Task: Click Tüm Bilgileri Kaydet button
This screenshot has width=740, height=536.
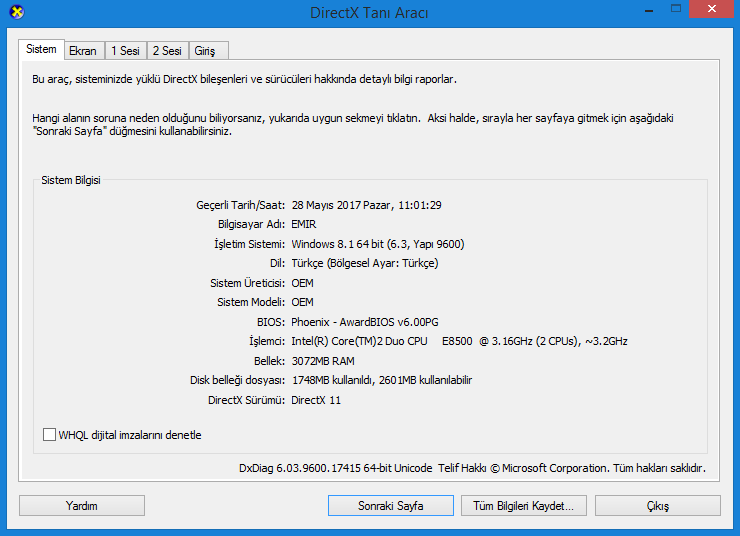Action: 524,506
